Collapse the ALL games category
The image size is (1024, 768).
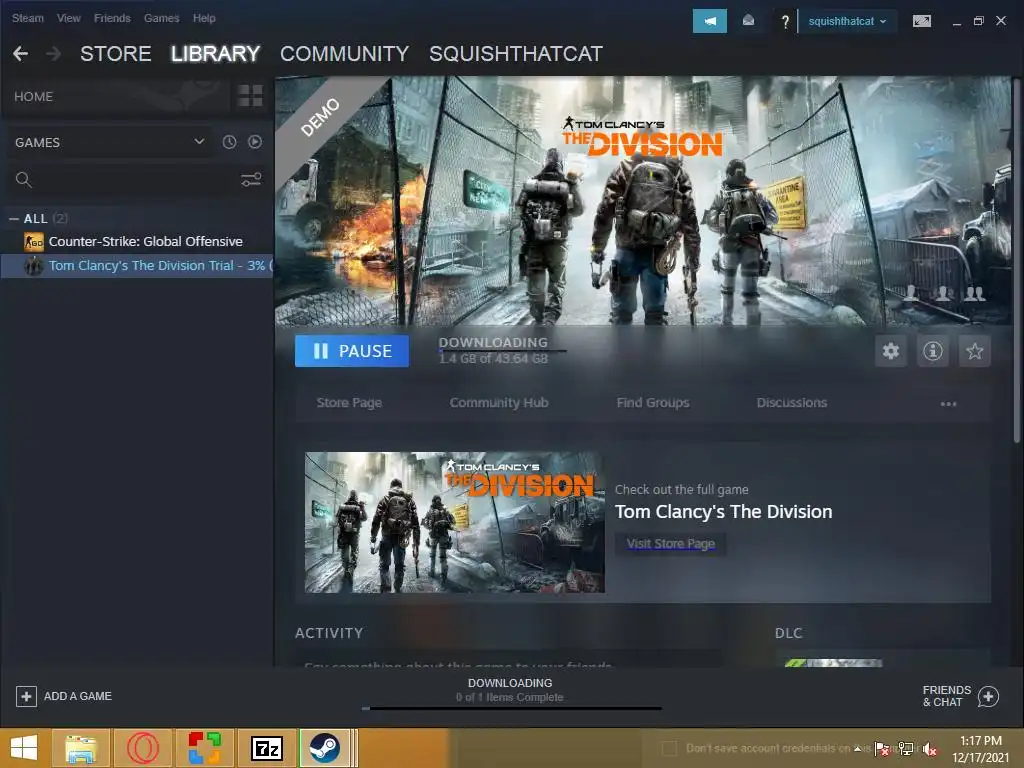pos(14,219)
